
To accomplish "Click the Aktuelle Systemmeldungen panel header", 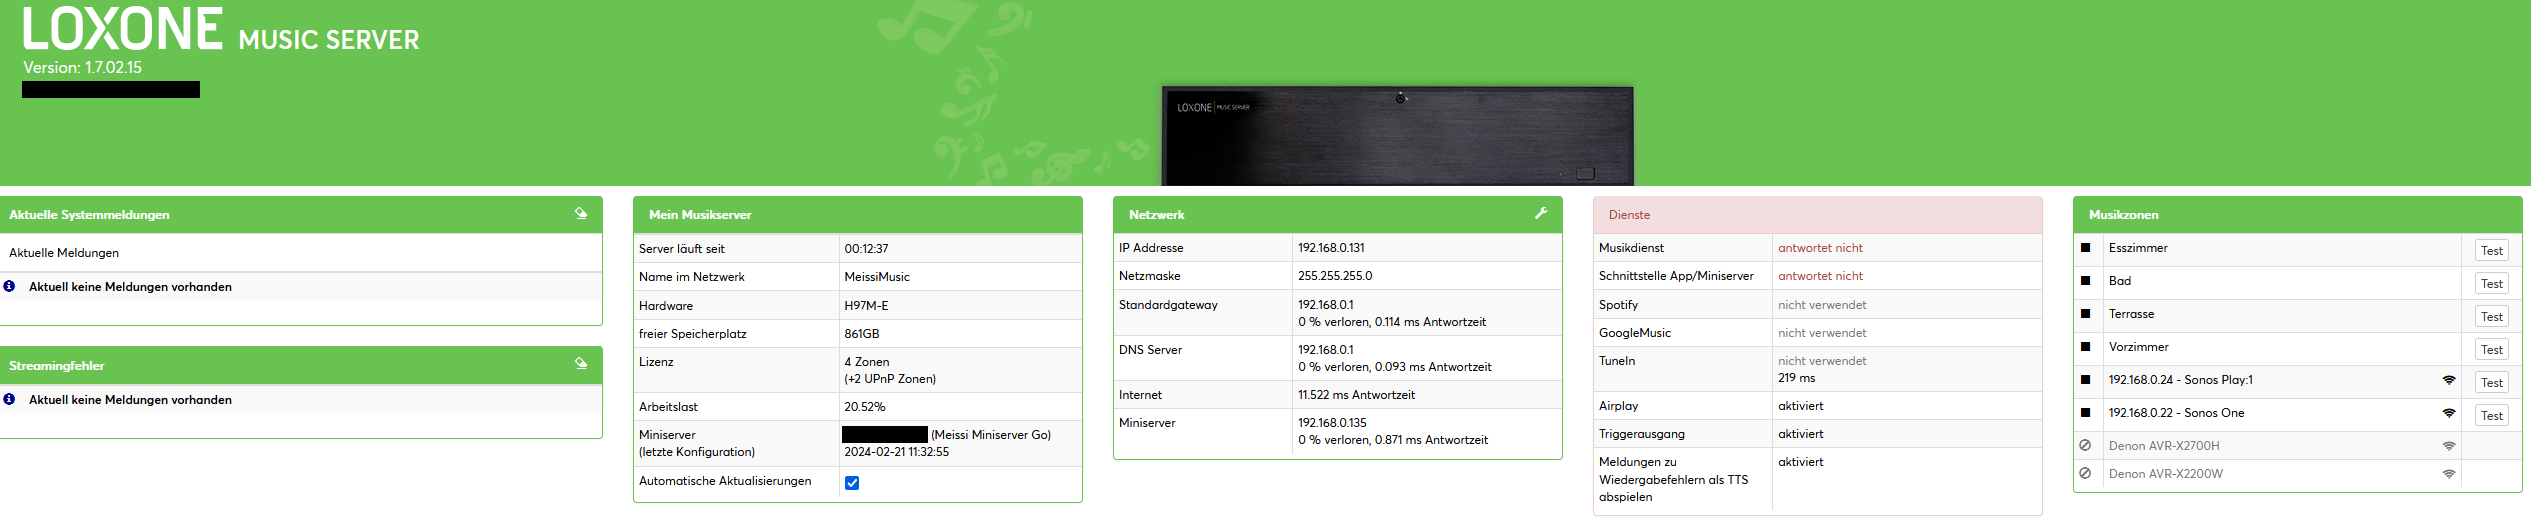I will 301,215.
